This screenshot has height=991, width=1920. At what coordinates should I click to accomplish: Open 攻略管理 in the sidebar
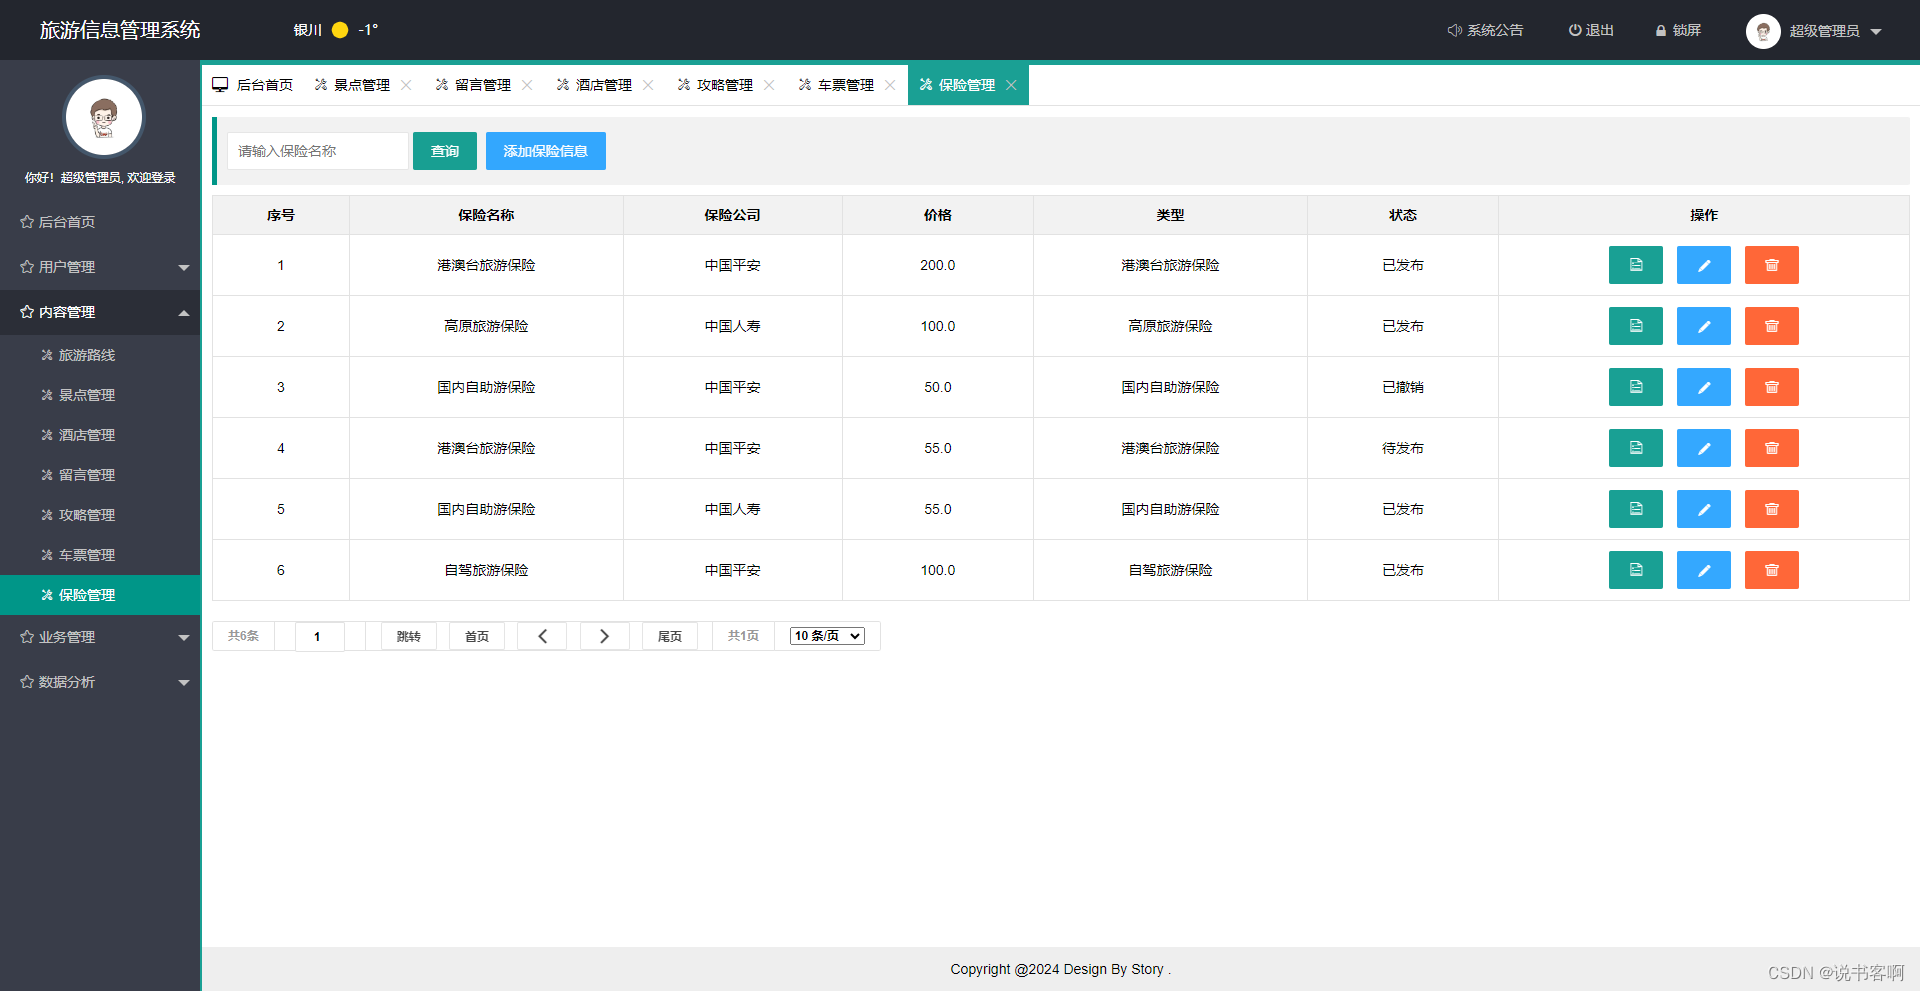[x=100, y=515]
